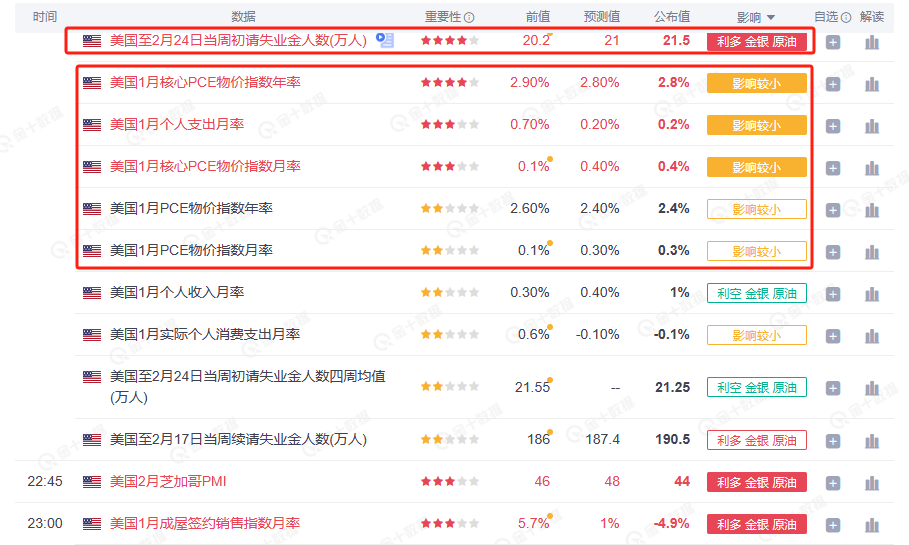
Task: Click the 重要性 column header
Action: pyautogui.click(x=443, y=17)
